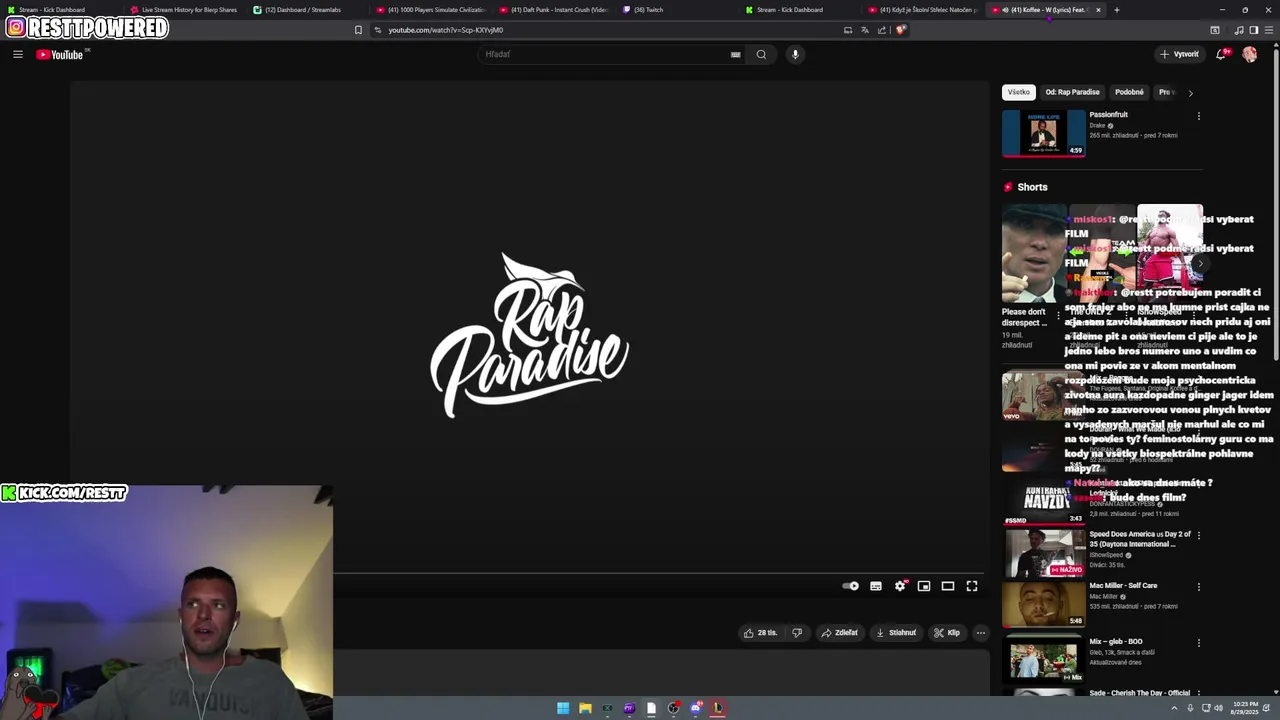Open options for Mix – gleb BOO

[1199, 643]
